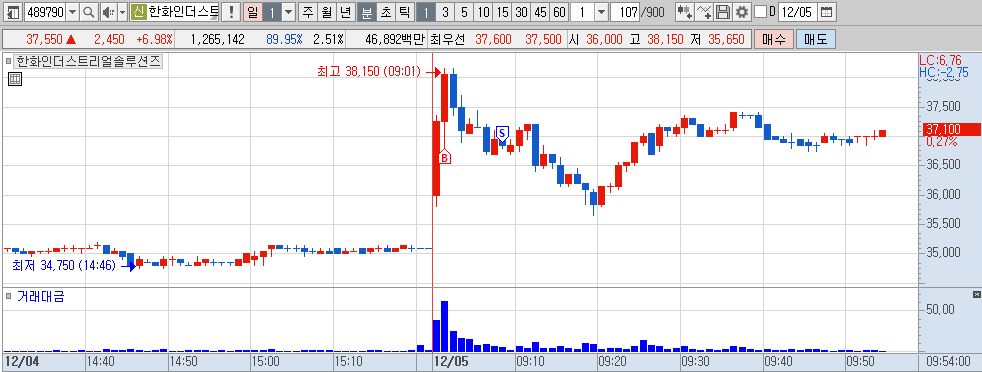Click the add candlestick chart icon

[x=685, y=11]
